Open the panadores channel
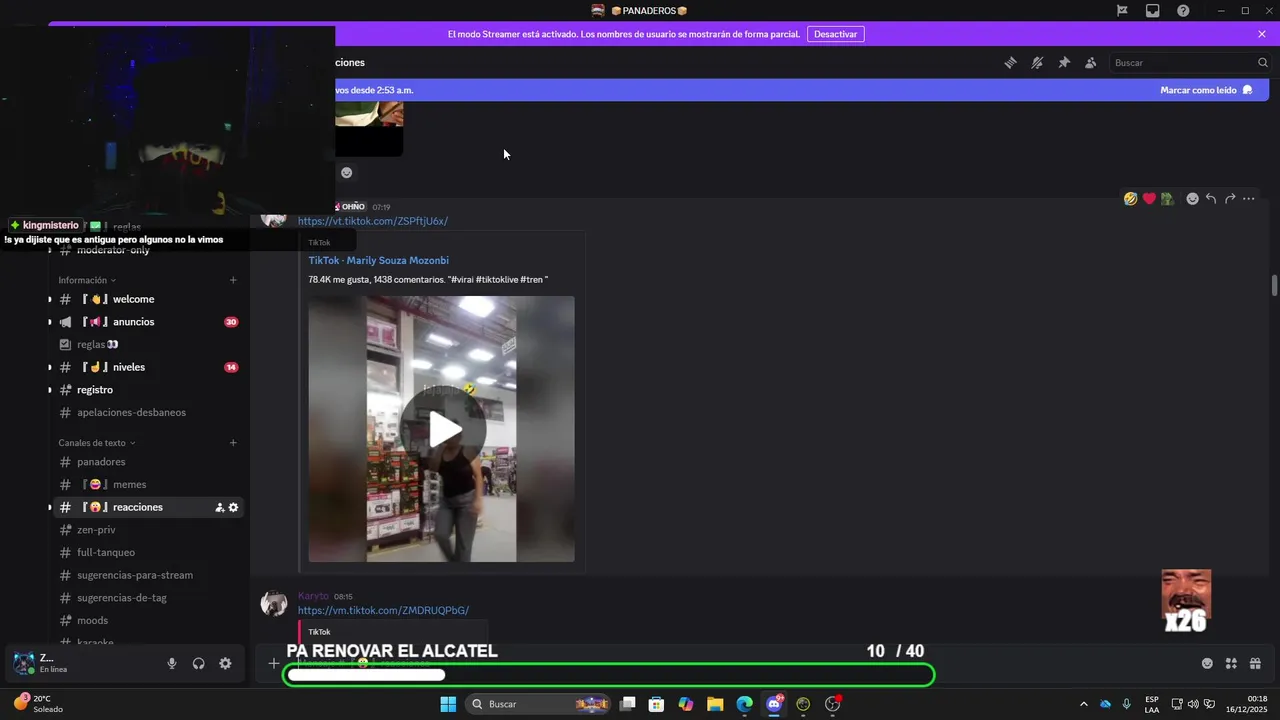 [148, 462]
